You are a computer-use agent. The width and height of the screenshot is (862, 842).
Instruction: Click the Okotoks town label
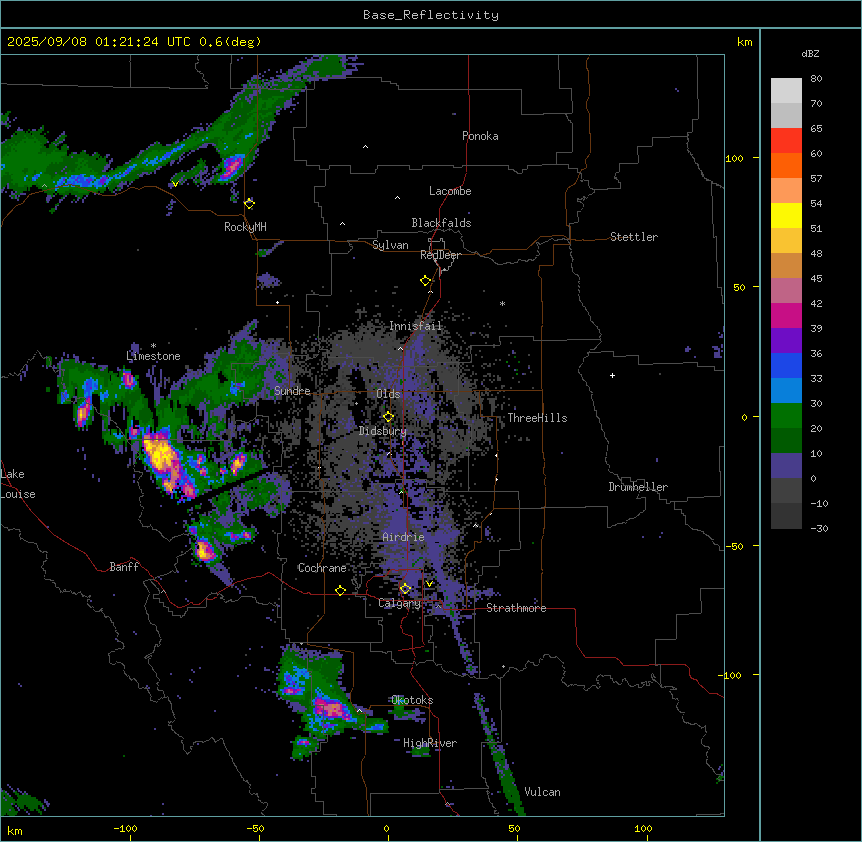(412, 700)
